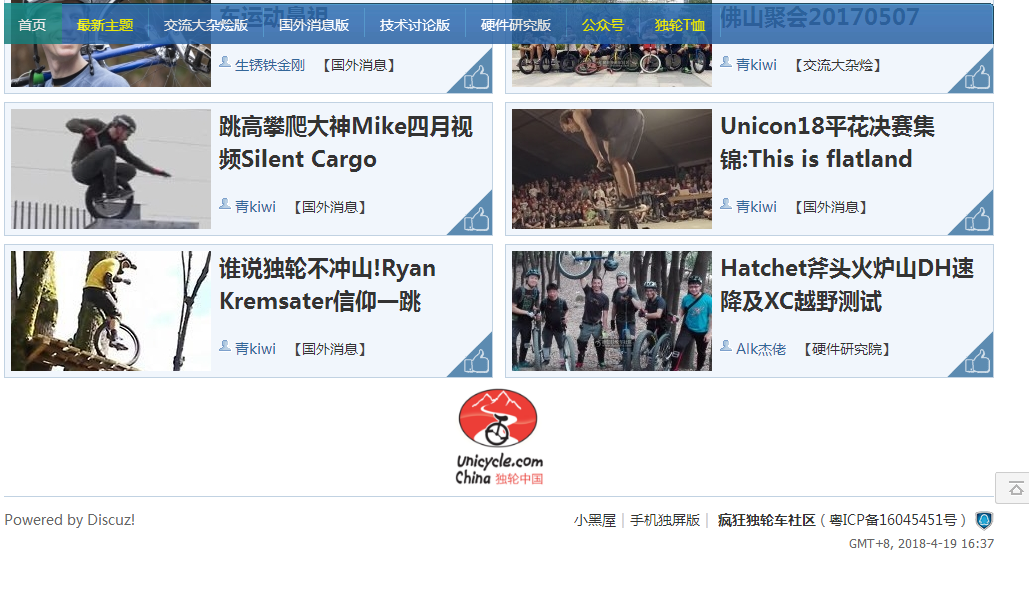Open Unicon18平花决赛集锦 post title

[828, 142]
